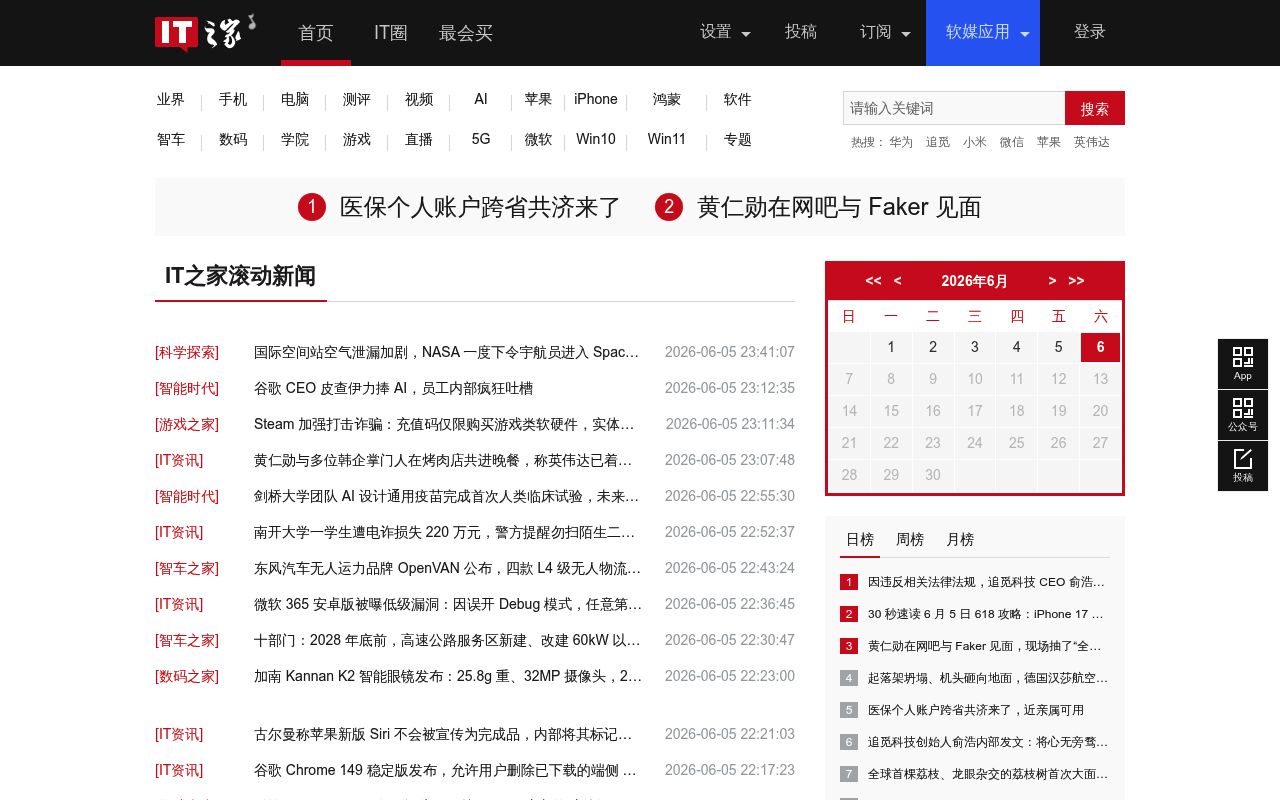
Task: Click the [游戏之家] category tag
Action: [x=187, y=424]
